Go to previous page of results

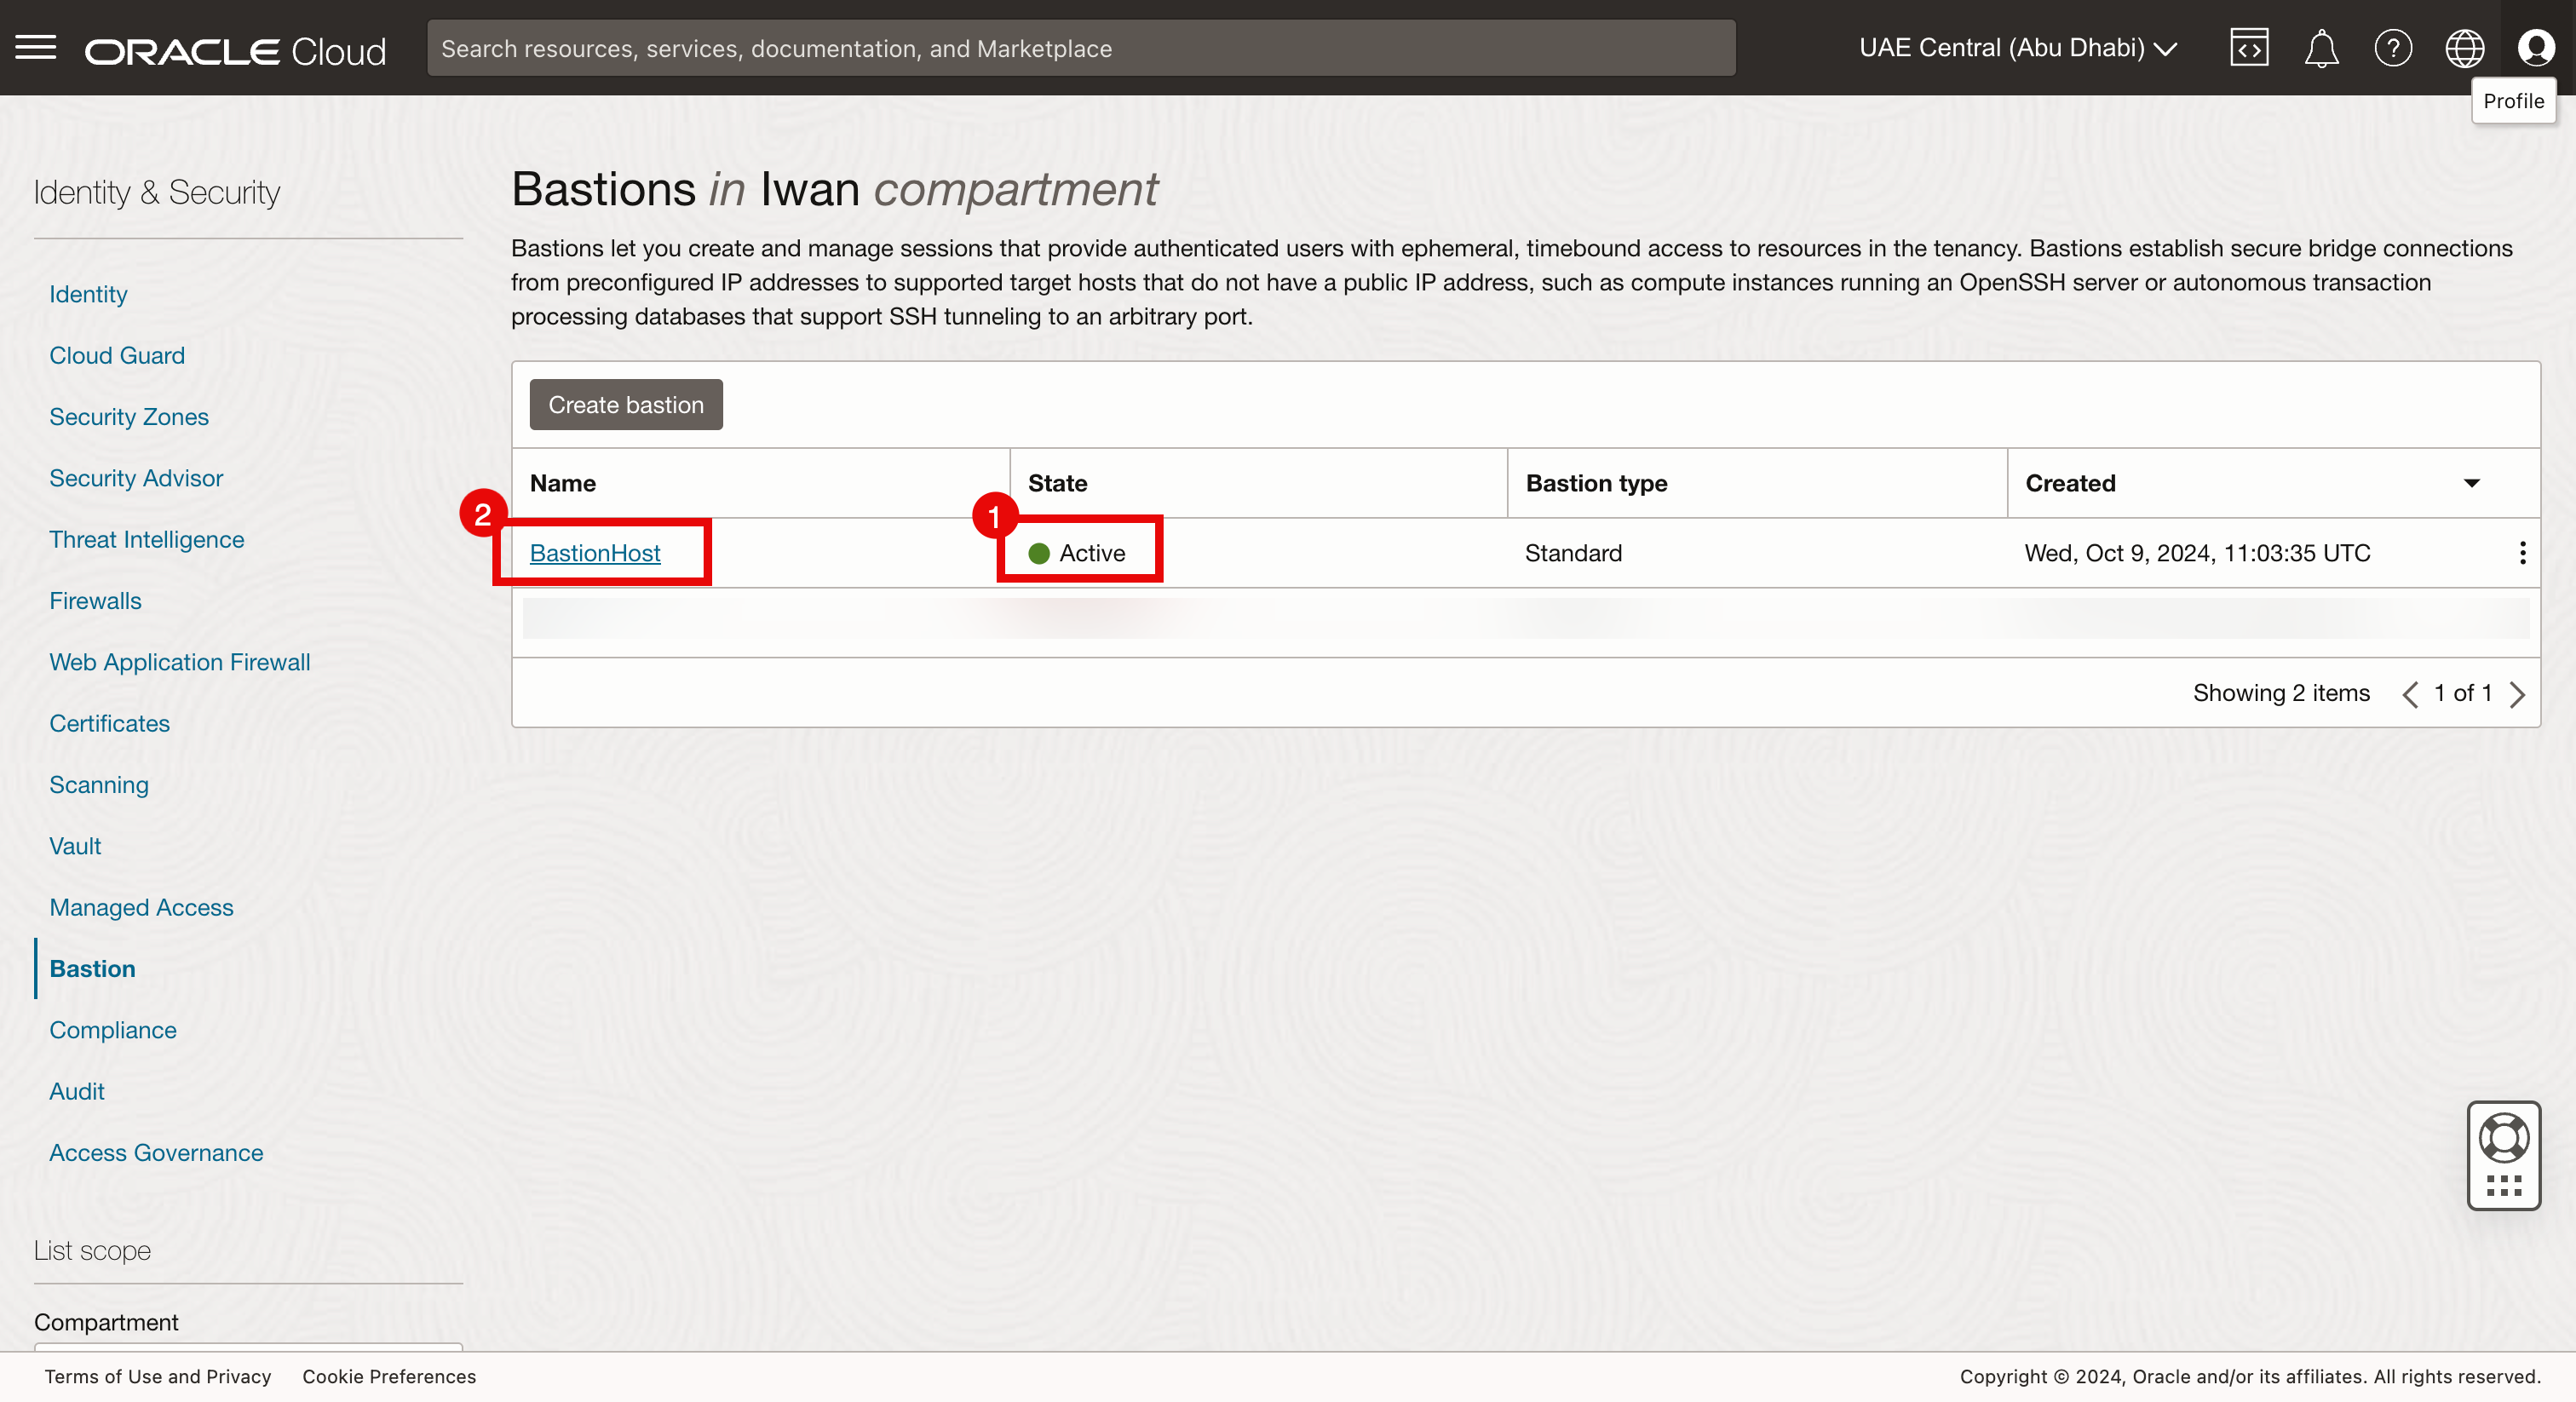coord(2410,694)
